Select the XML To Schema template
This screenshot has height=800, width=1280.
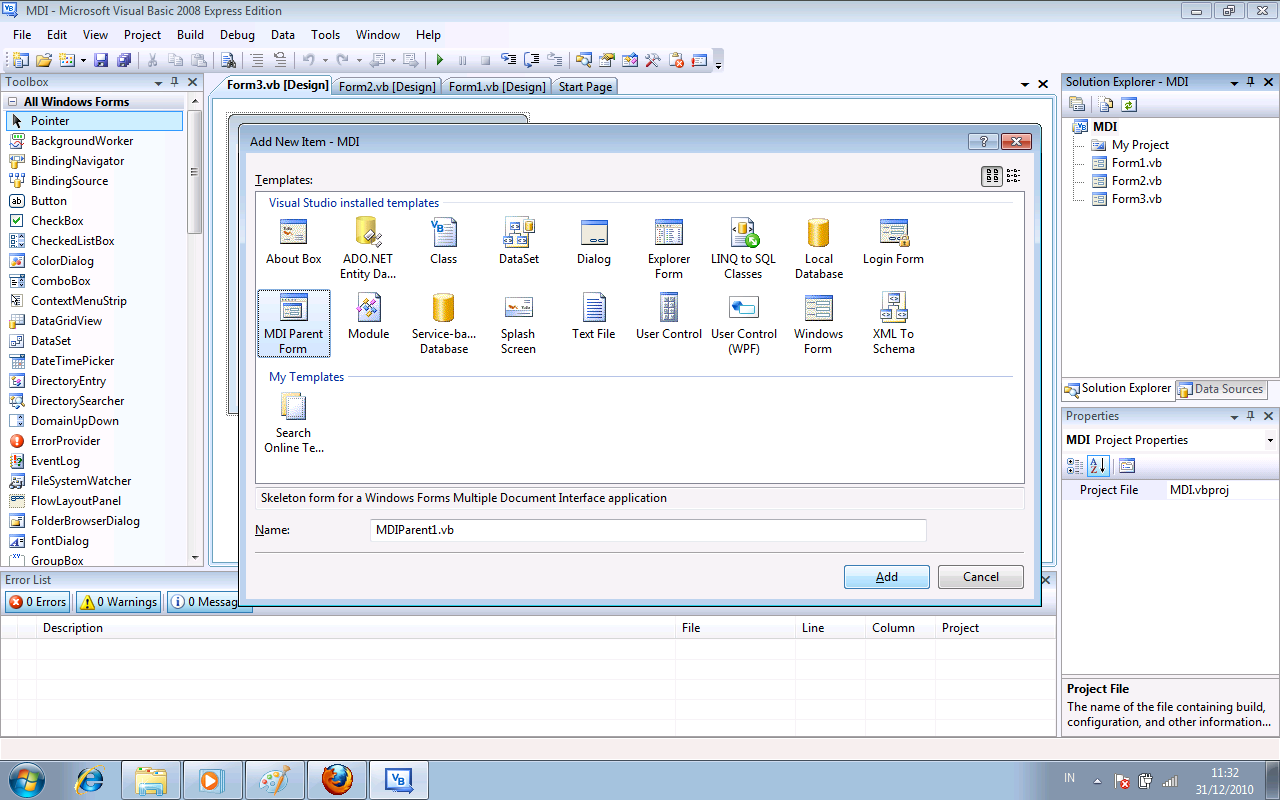(893, 324)
